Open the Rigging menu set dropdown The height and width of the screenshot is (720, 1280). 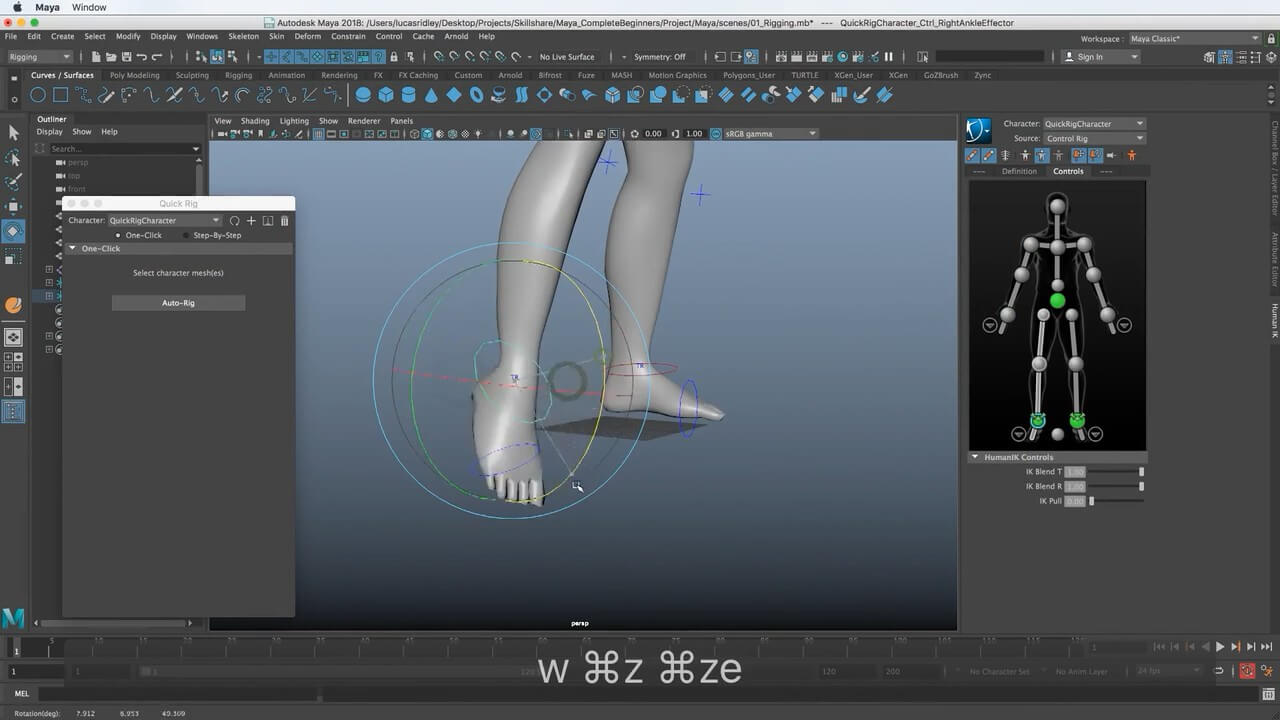tap(40, 57)
